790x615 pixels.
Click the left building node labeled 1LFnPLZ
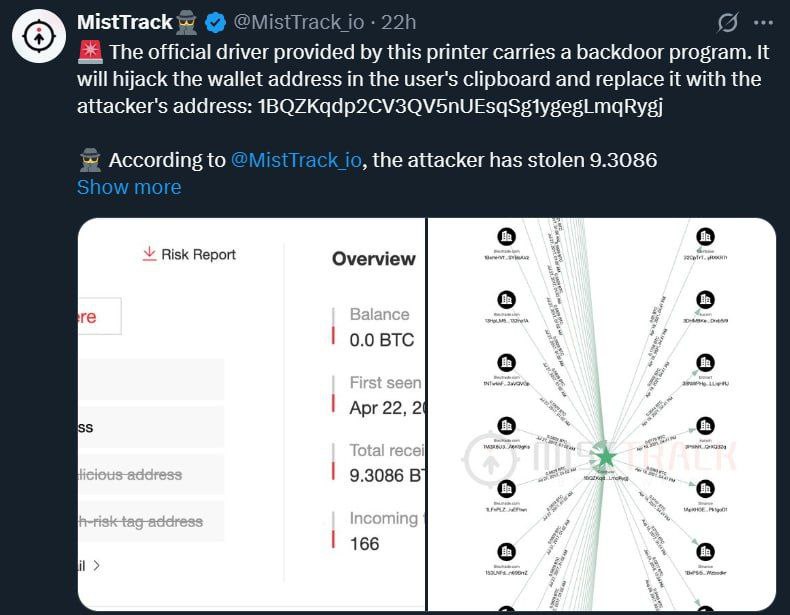coord(506,489)
